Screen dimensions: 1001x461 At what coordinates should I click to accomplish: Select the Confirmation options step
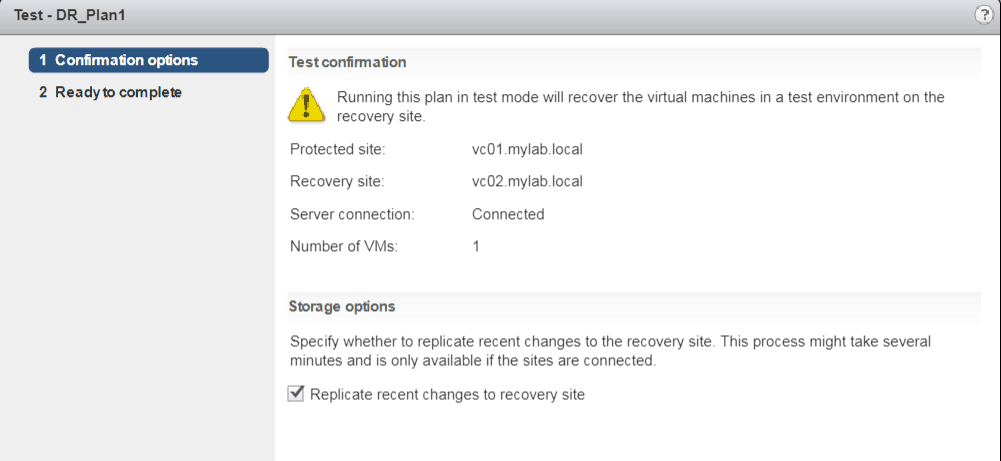click(x=148, y=60)
